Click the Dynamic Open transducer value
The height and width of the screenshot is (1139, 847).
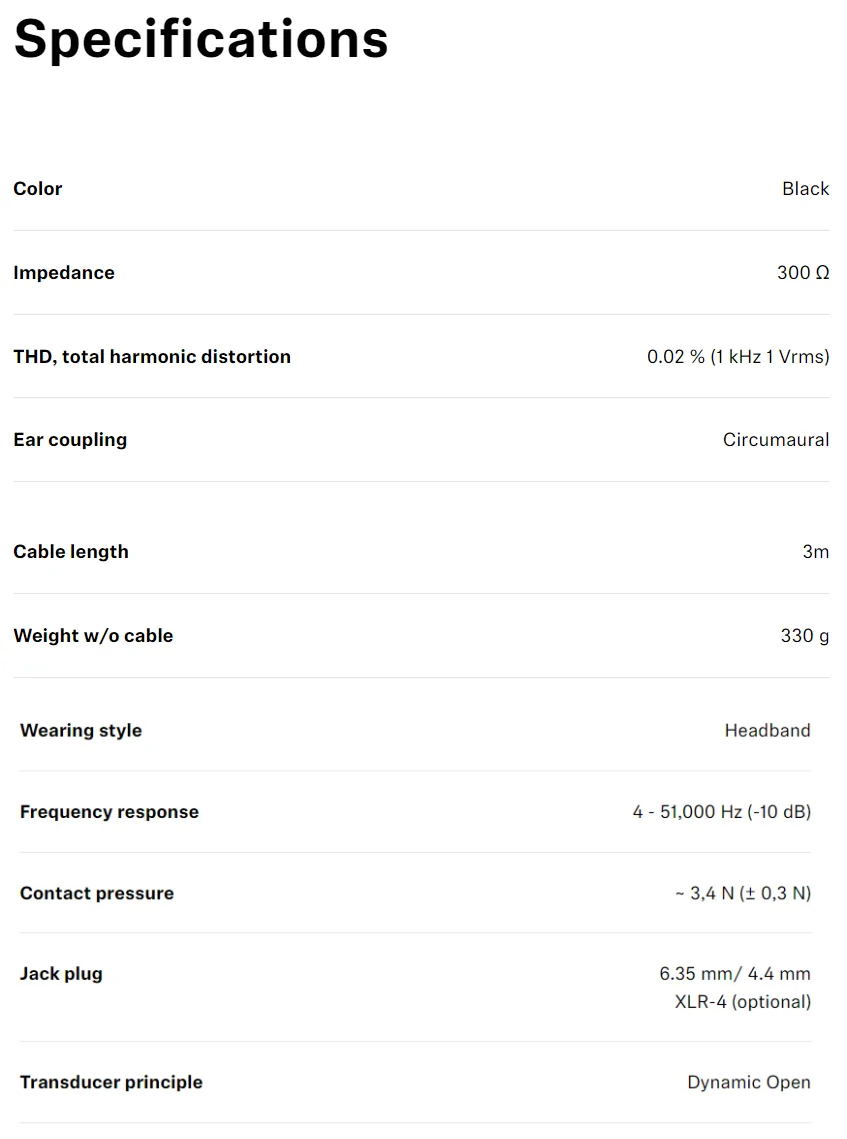click(749, 1082)
